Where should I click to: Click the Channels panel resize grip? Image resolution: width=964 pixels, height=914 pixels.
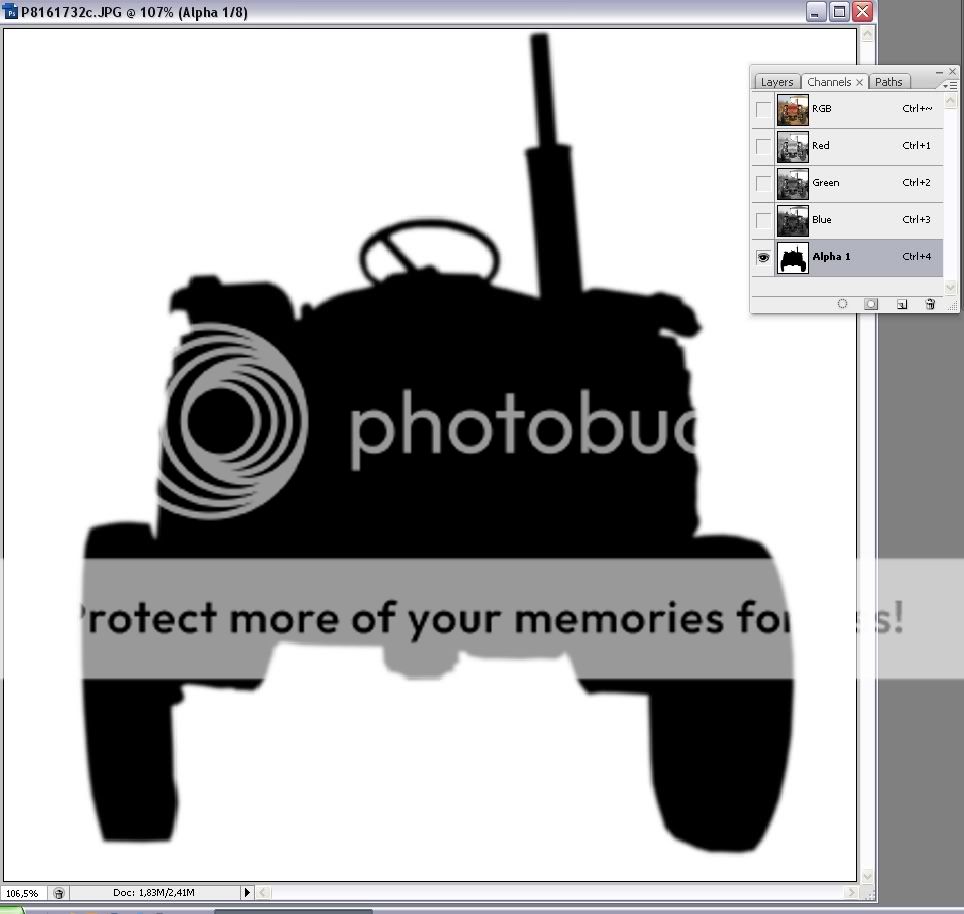[952, 304]
